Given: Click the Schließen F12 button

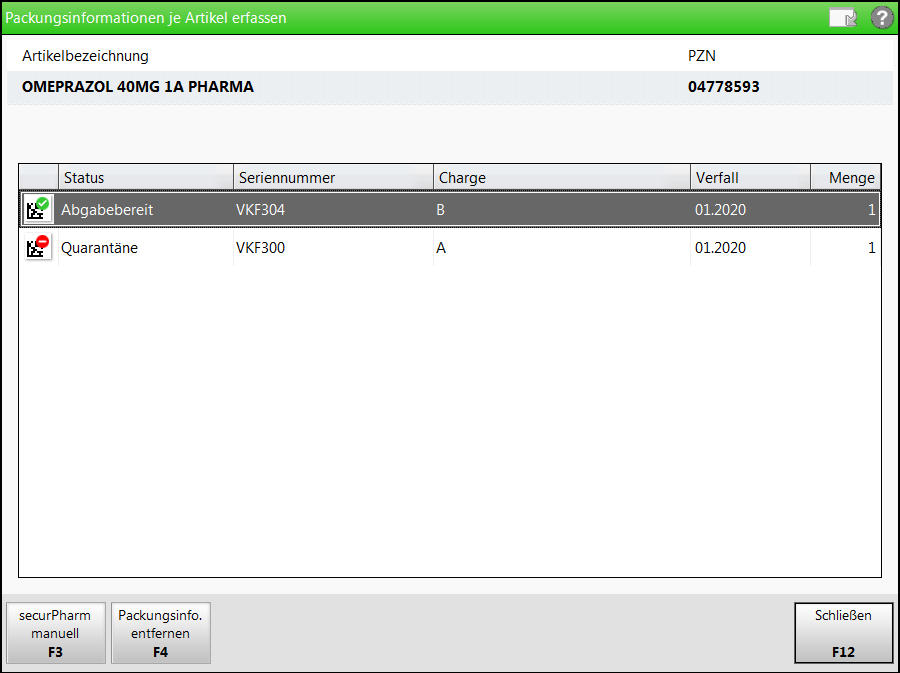Looking at the screenshot, I should tap(843, 633).
